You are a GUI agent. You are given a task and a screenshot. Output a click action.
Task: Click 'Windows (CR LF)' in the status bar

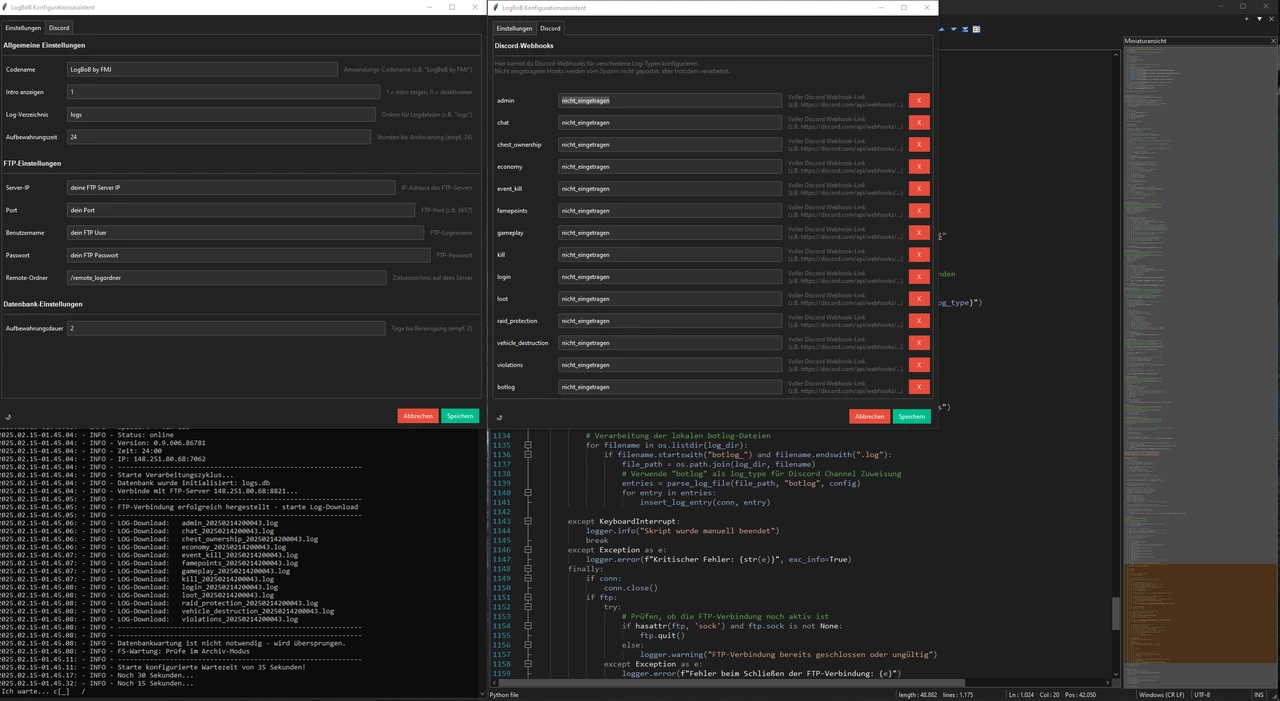tap(1161, 694)
